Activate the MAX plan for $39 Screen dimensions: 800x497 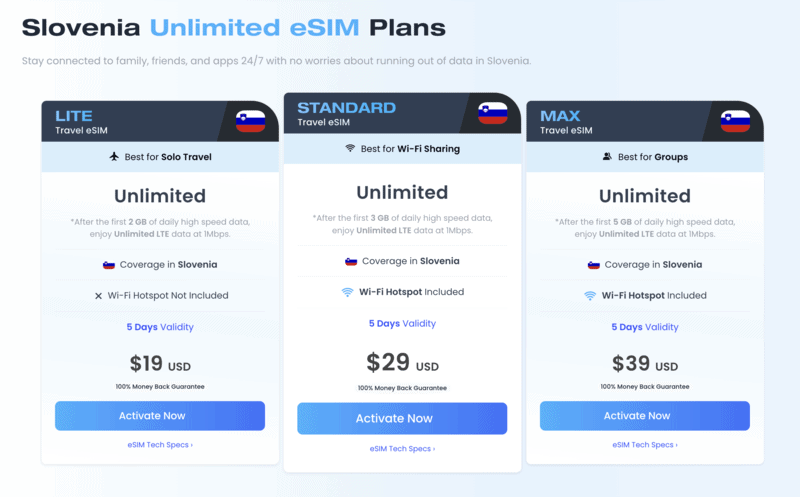[x=645, y=416]
